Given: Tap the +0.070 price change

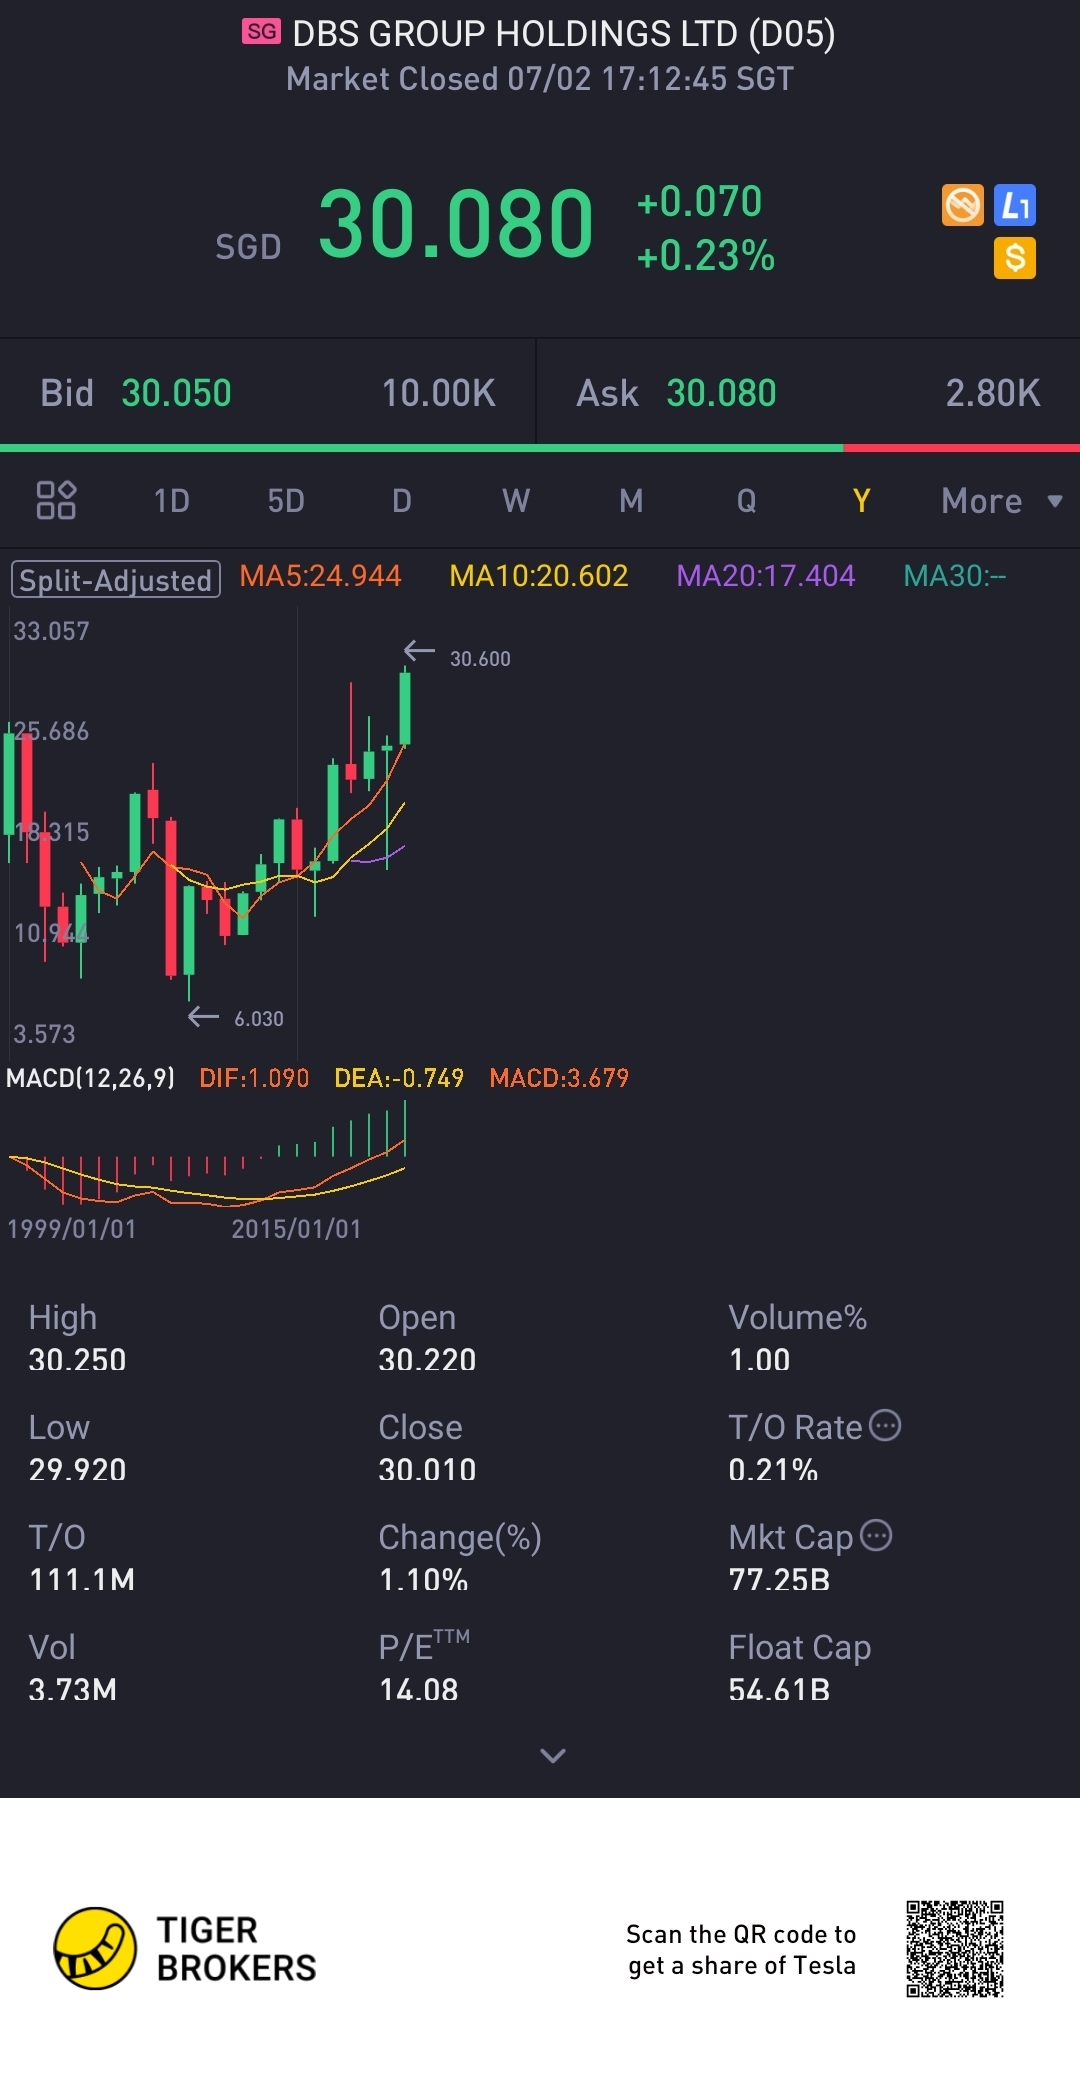Looking at the screenshot, I should [700, 202].
